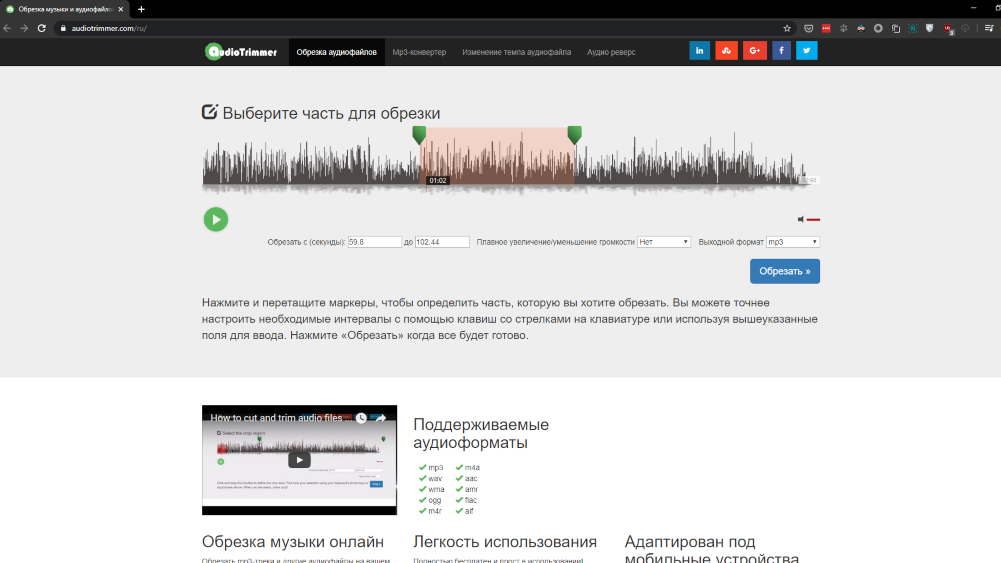Play the selected audio preview

(x=216, y=220)
